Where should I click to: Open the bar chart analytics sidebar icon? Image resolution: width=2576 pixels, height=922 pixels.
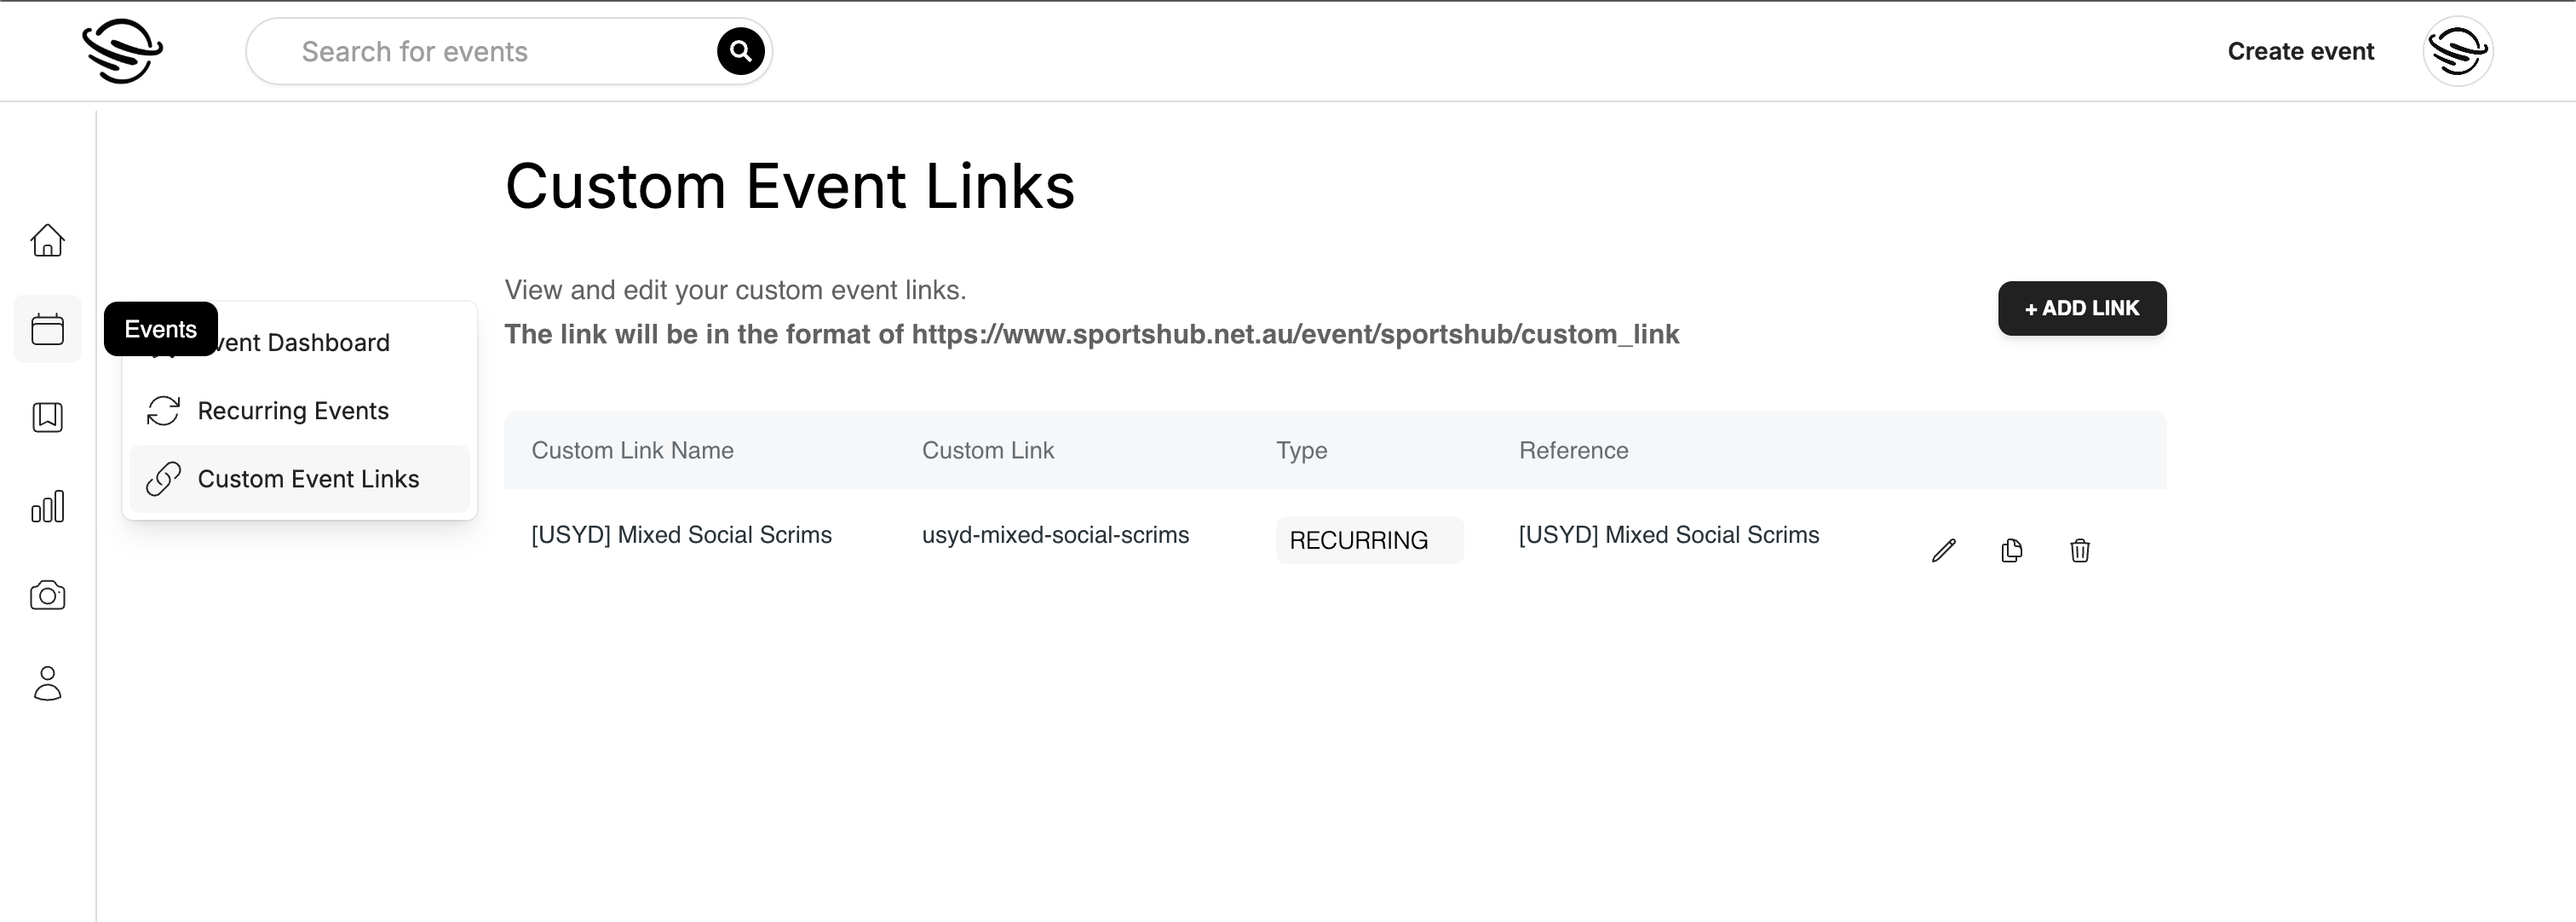[47, 506]
